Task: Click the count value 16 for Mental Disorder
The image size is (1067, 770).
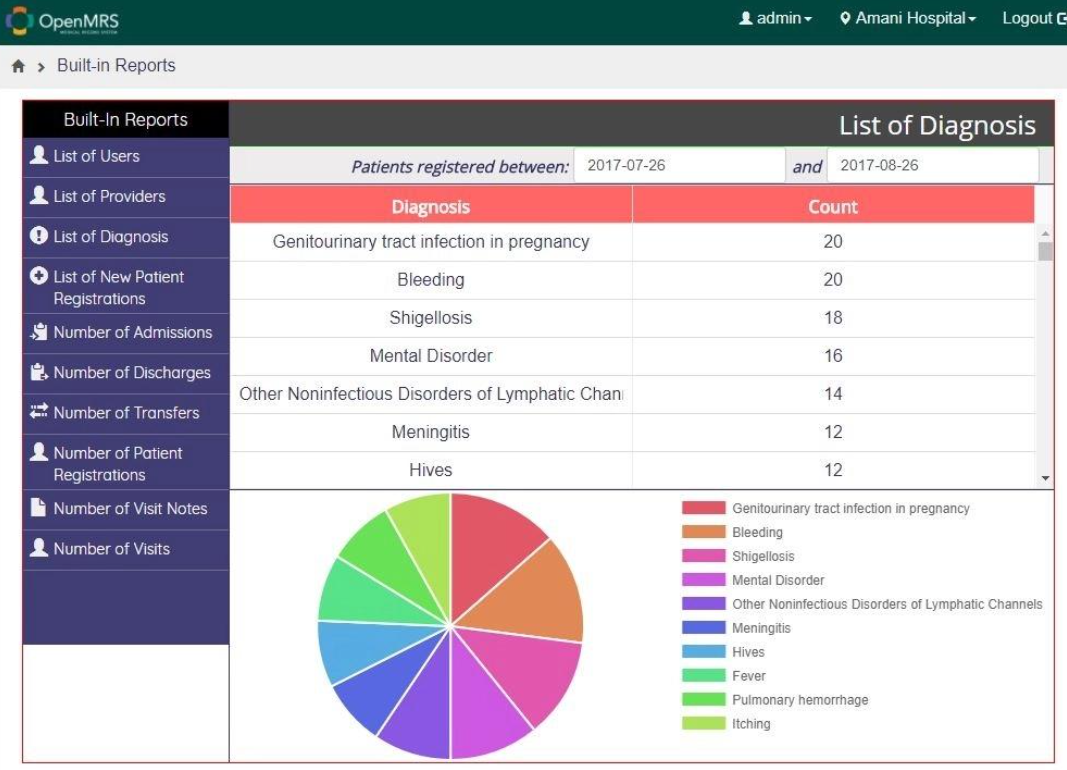Action: click(x=833, y=356)
